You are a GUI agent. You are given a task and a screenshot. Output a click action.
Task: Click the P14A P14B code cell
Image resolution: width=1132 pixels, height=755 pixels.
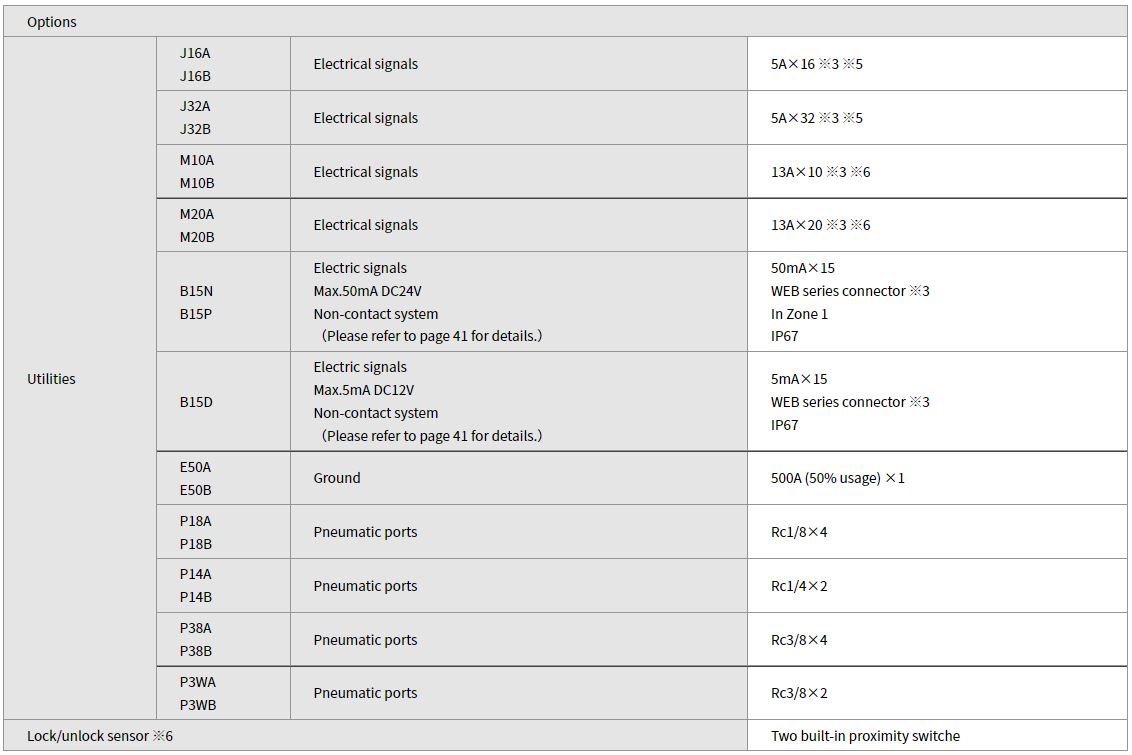[223, 585]
